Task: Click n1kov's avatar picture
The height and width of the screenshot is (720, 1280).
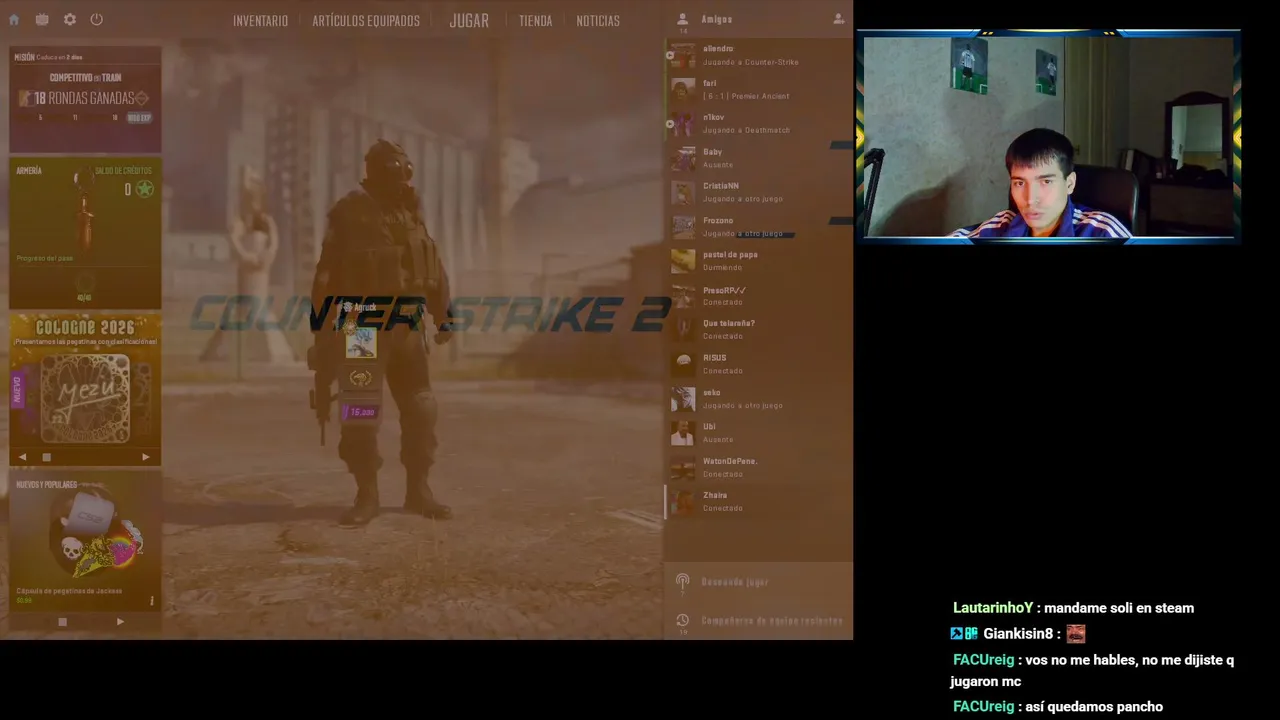Action: point(683,124)
